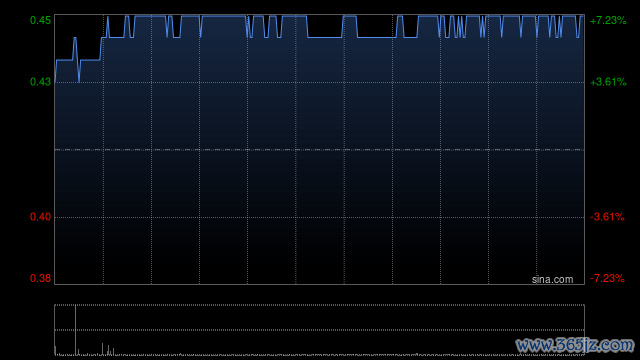The image size is (640, 360).
Task: Click the red 0.40 price label
Action: click(x=40, y=217)
